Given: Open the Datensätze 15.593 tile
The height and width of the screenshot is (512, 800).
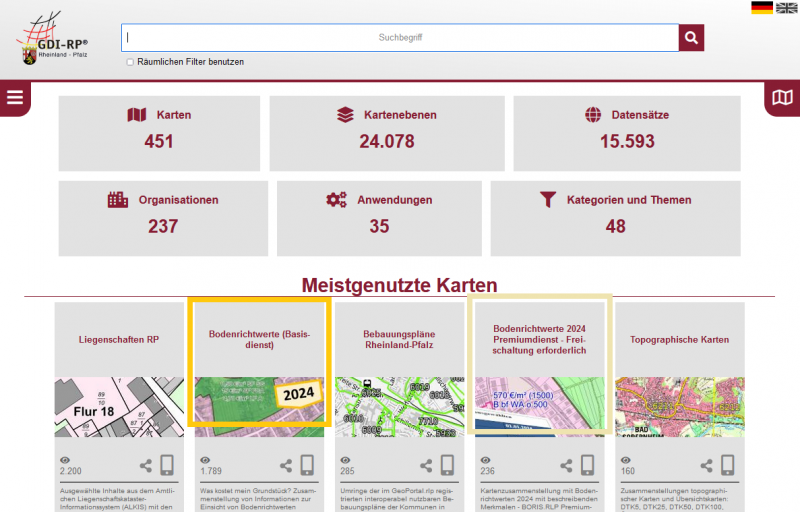Looking at the screenshot, I should [627, 133].
